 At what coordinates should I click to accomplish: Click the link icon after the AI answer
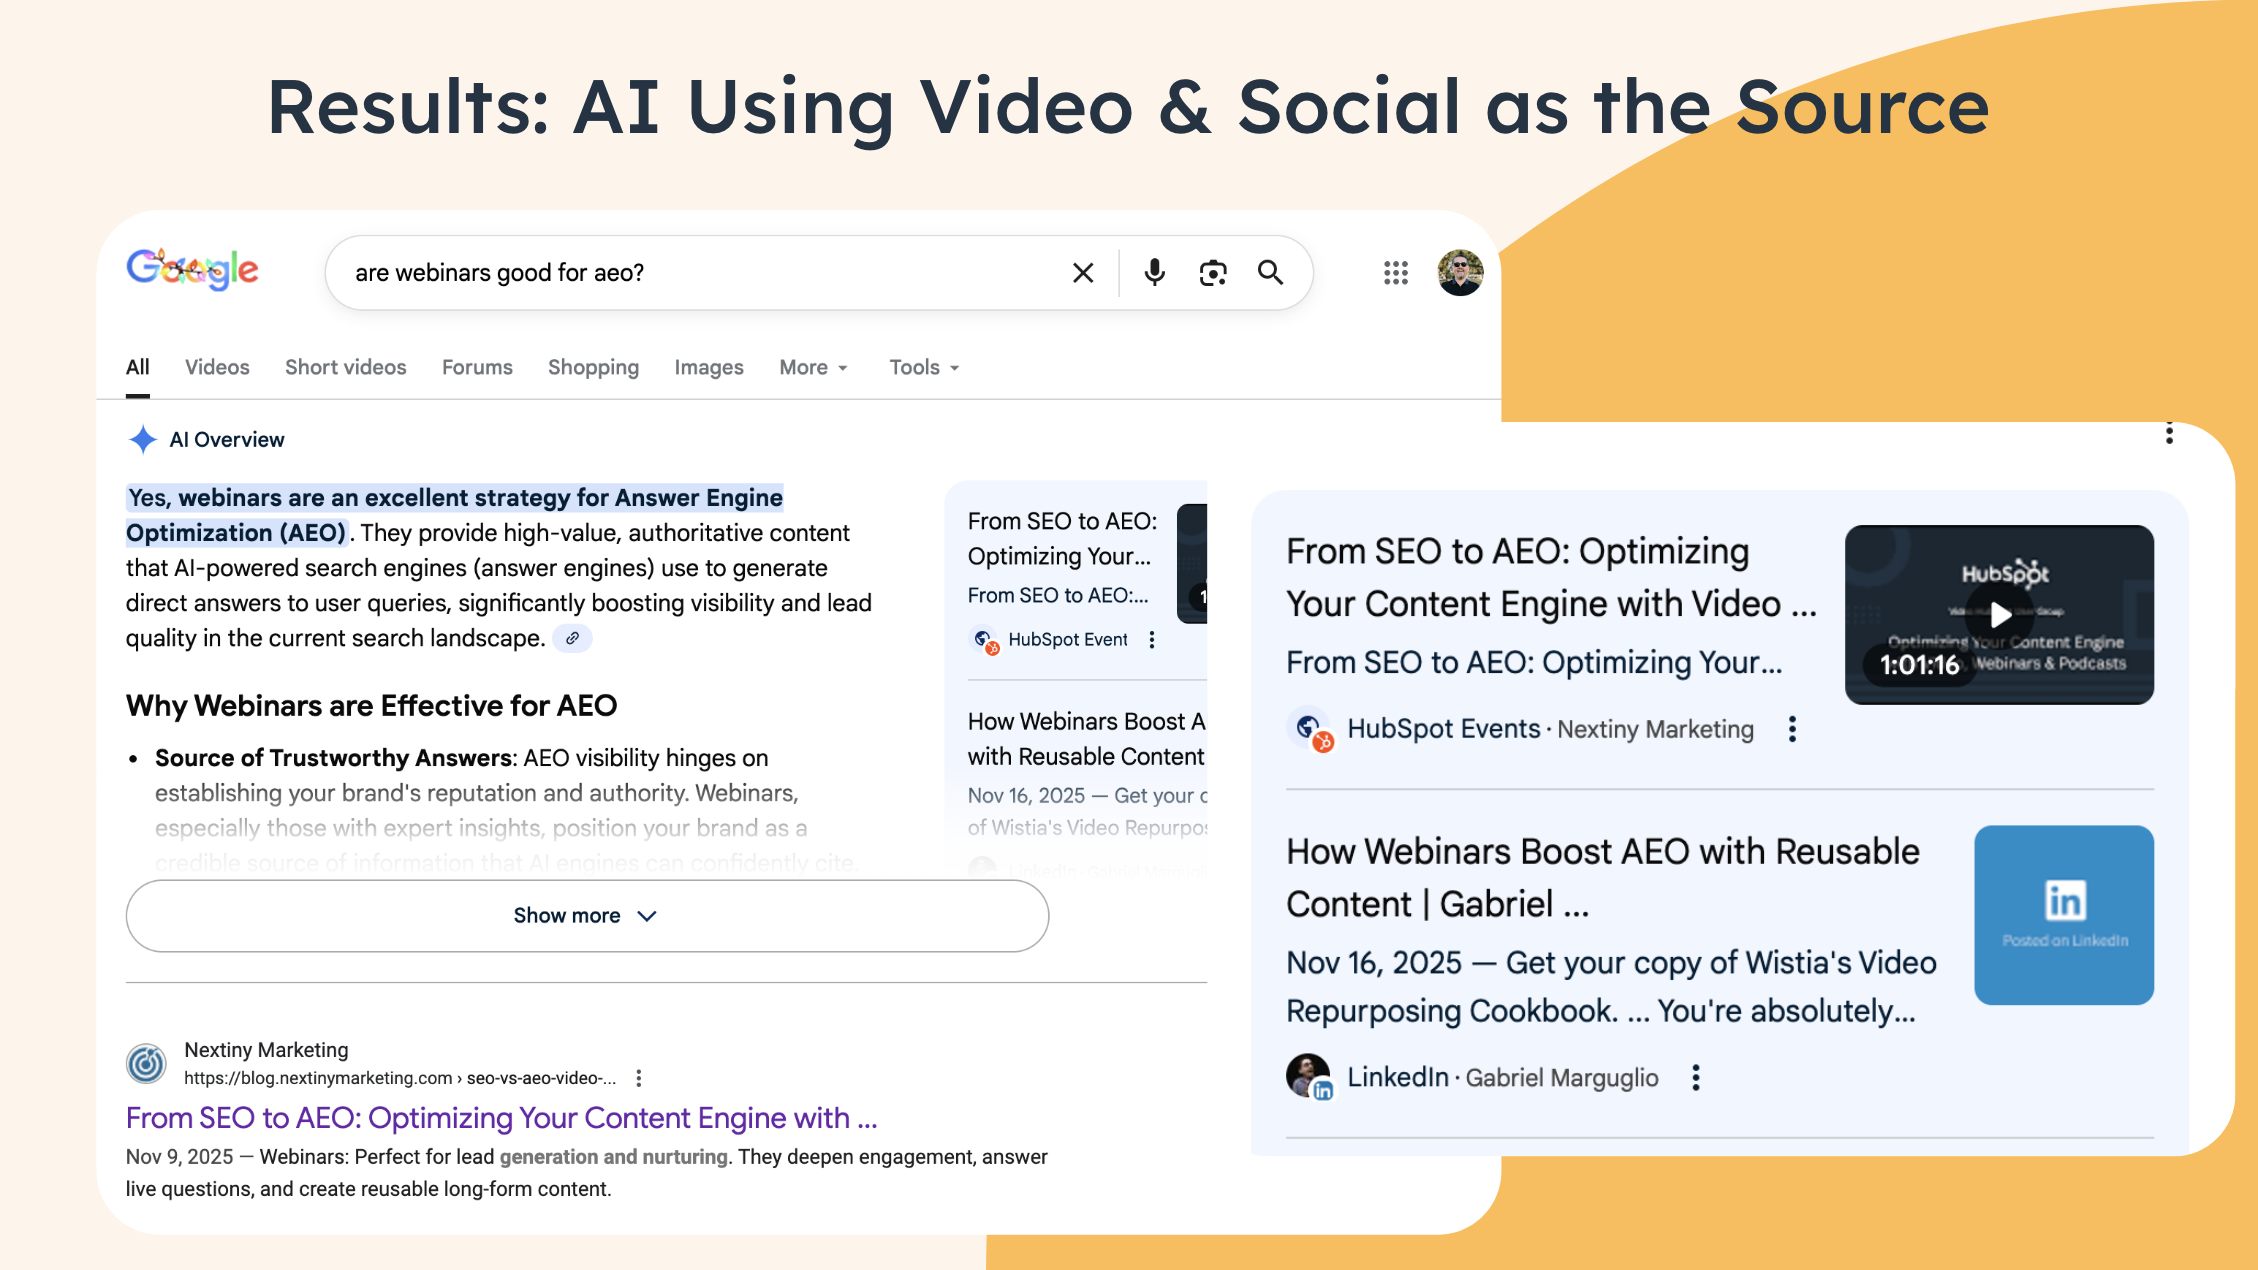(x=572, y=638)
